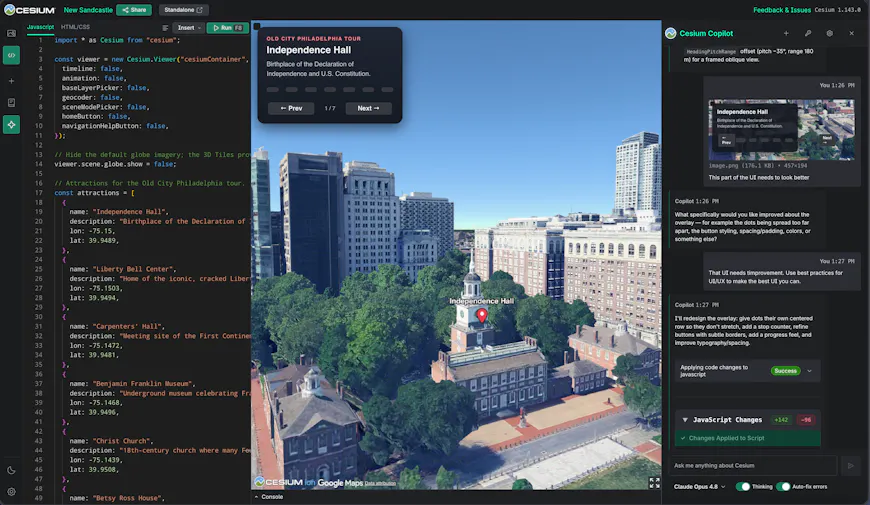Image resolution: width=870 pixels, height=505 pixels.
Task: Focus the Ask me anything about Cesium field
Action: tap(753, 466)
